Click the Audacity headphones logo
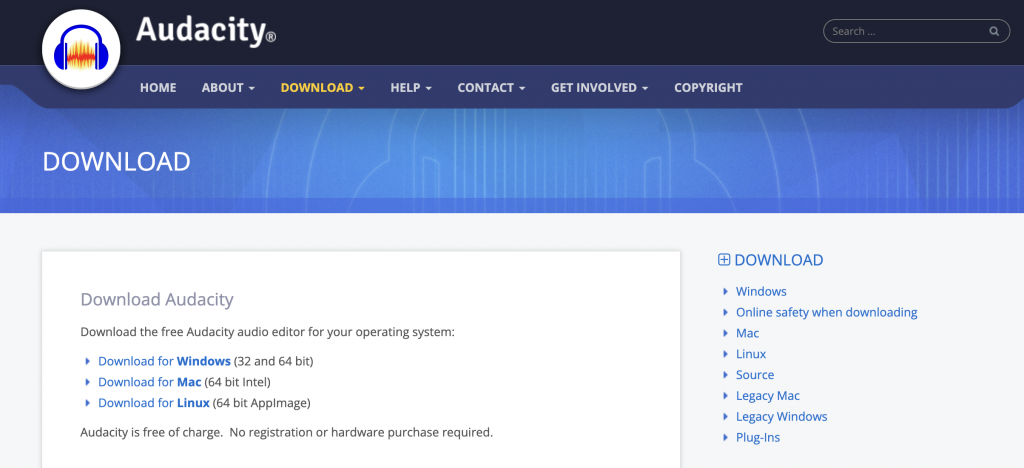 (81, 50)
